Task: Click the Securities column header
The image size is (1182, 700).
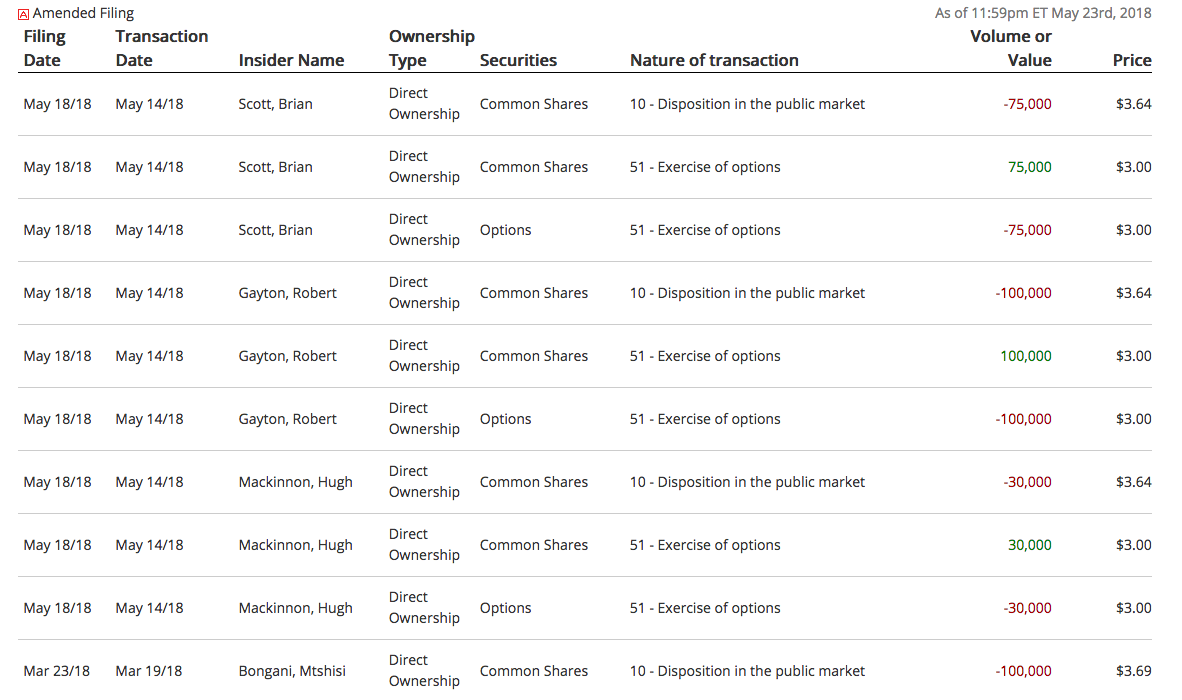Action: [518, 60]
